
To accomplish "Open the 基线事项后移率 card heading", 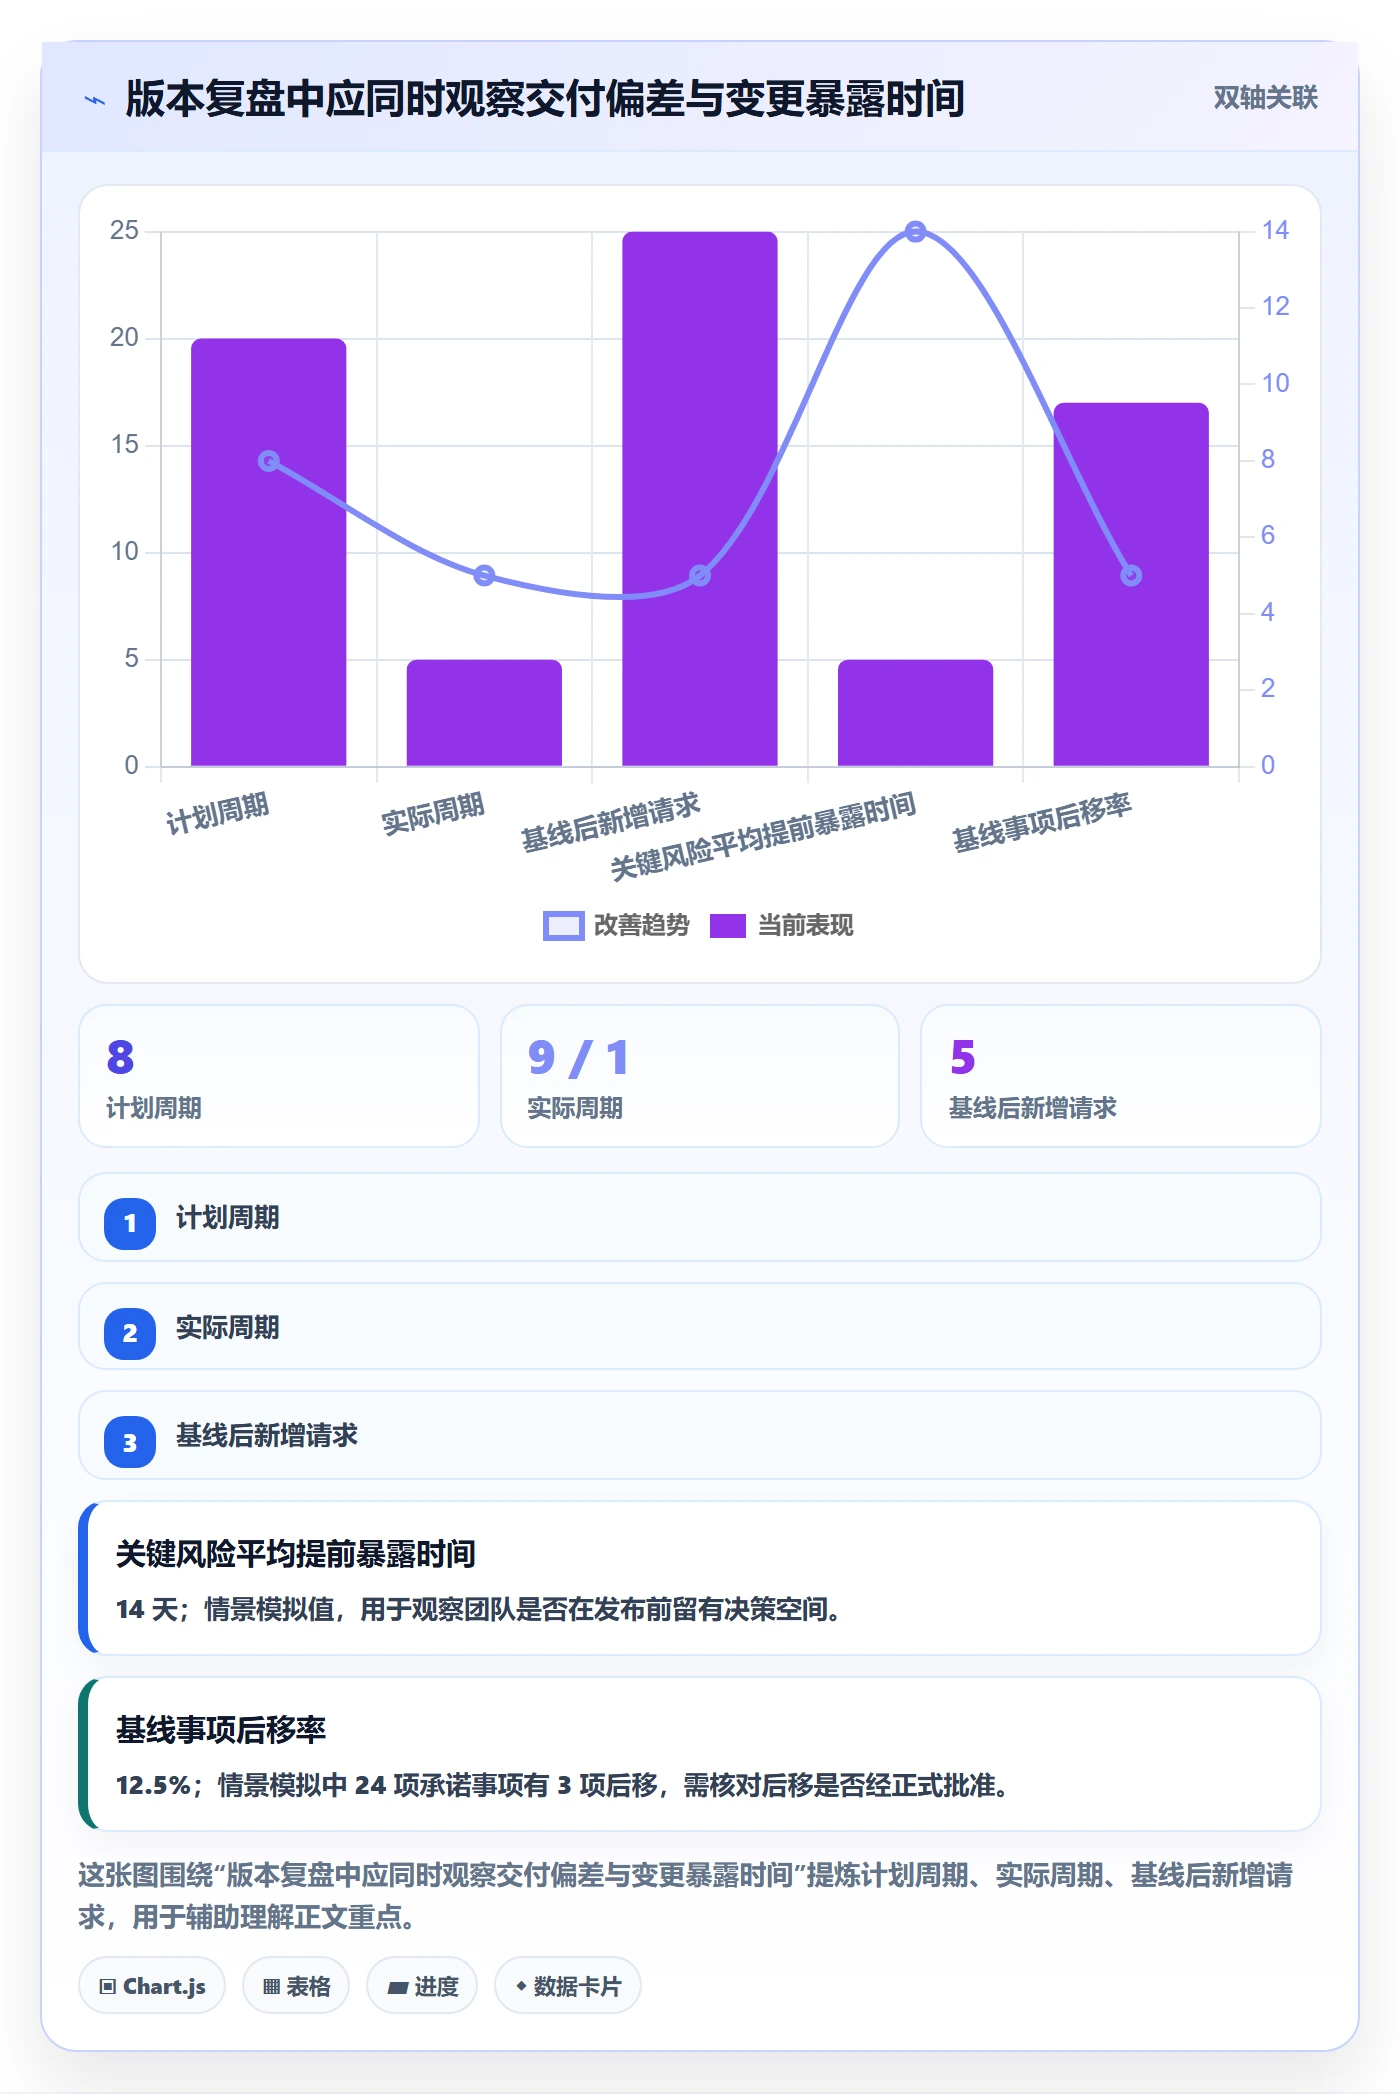I will tap(221, 1730).
